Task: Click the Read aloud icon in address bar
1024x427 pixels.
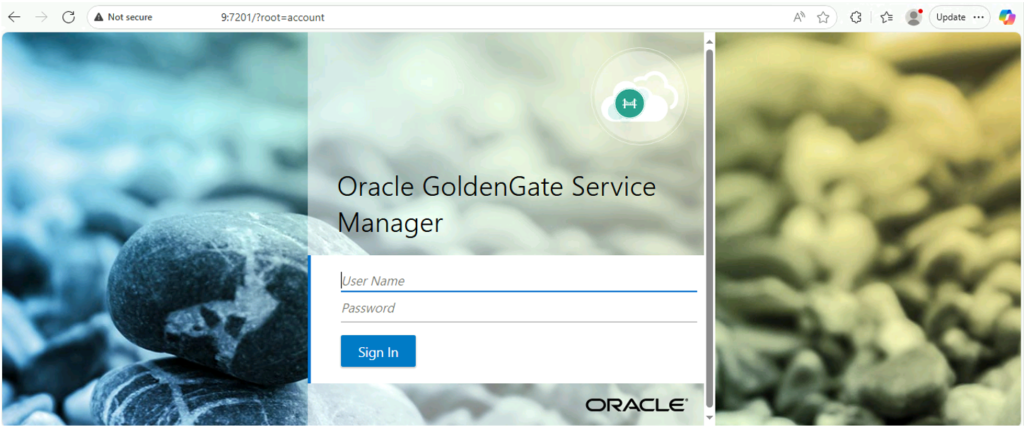Action: click(x=799, y=18)
